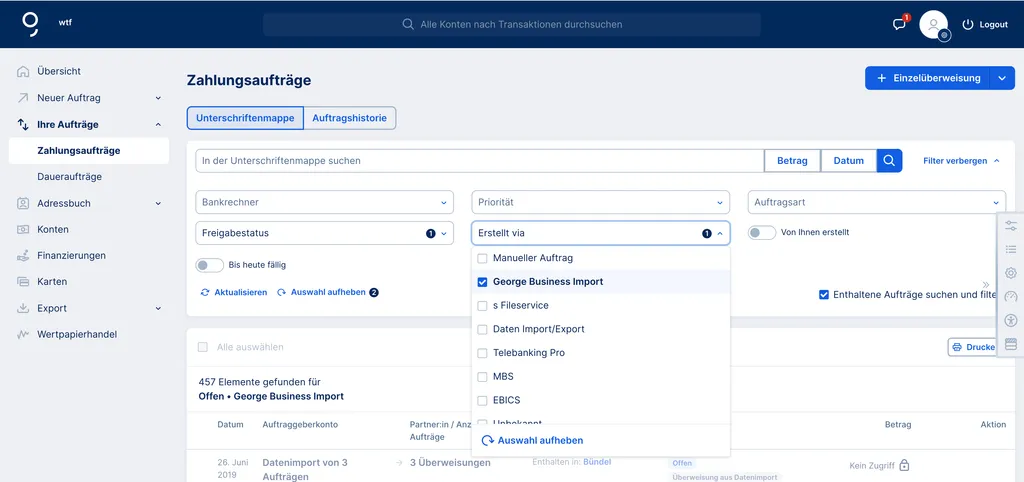Screen dimensions: 1024x482
Task: Collapse the Erstellt via dropdown
Action: click(x=600, y=233)
